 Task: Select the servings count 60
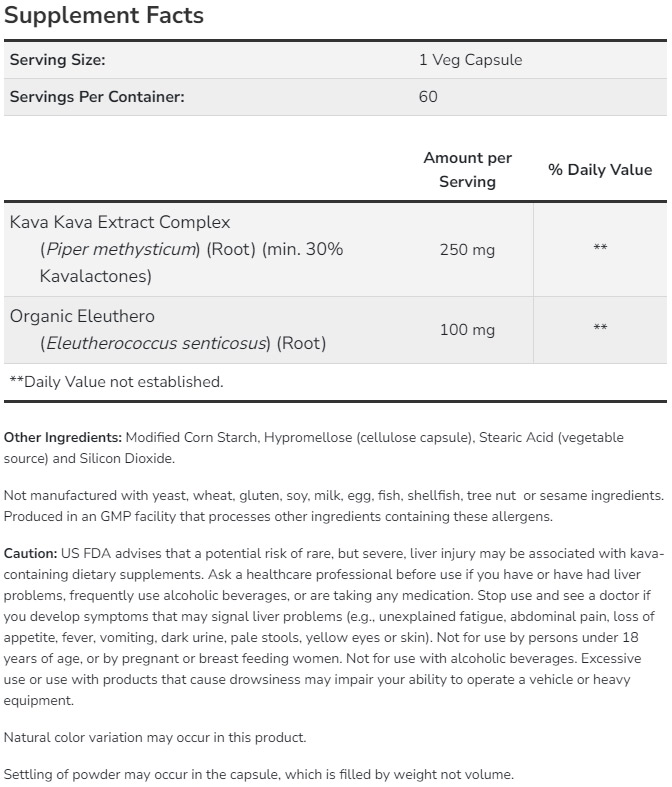coord(428,97)
